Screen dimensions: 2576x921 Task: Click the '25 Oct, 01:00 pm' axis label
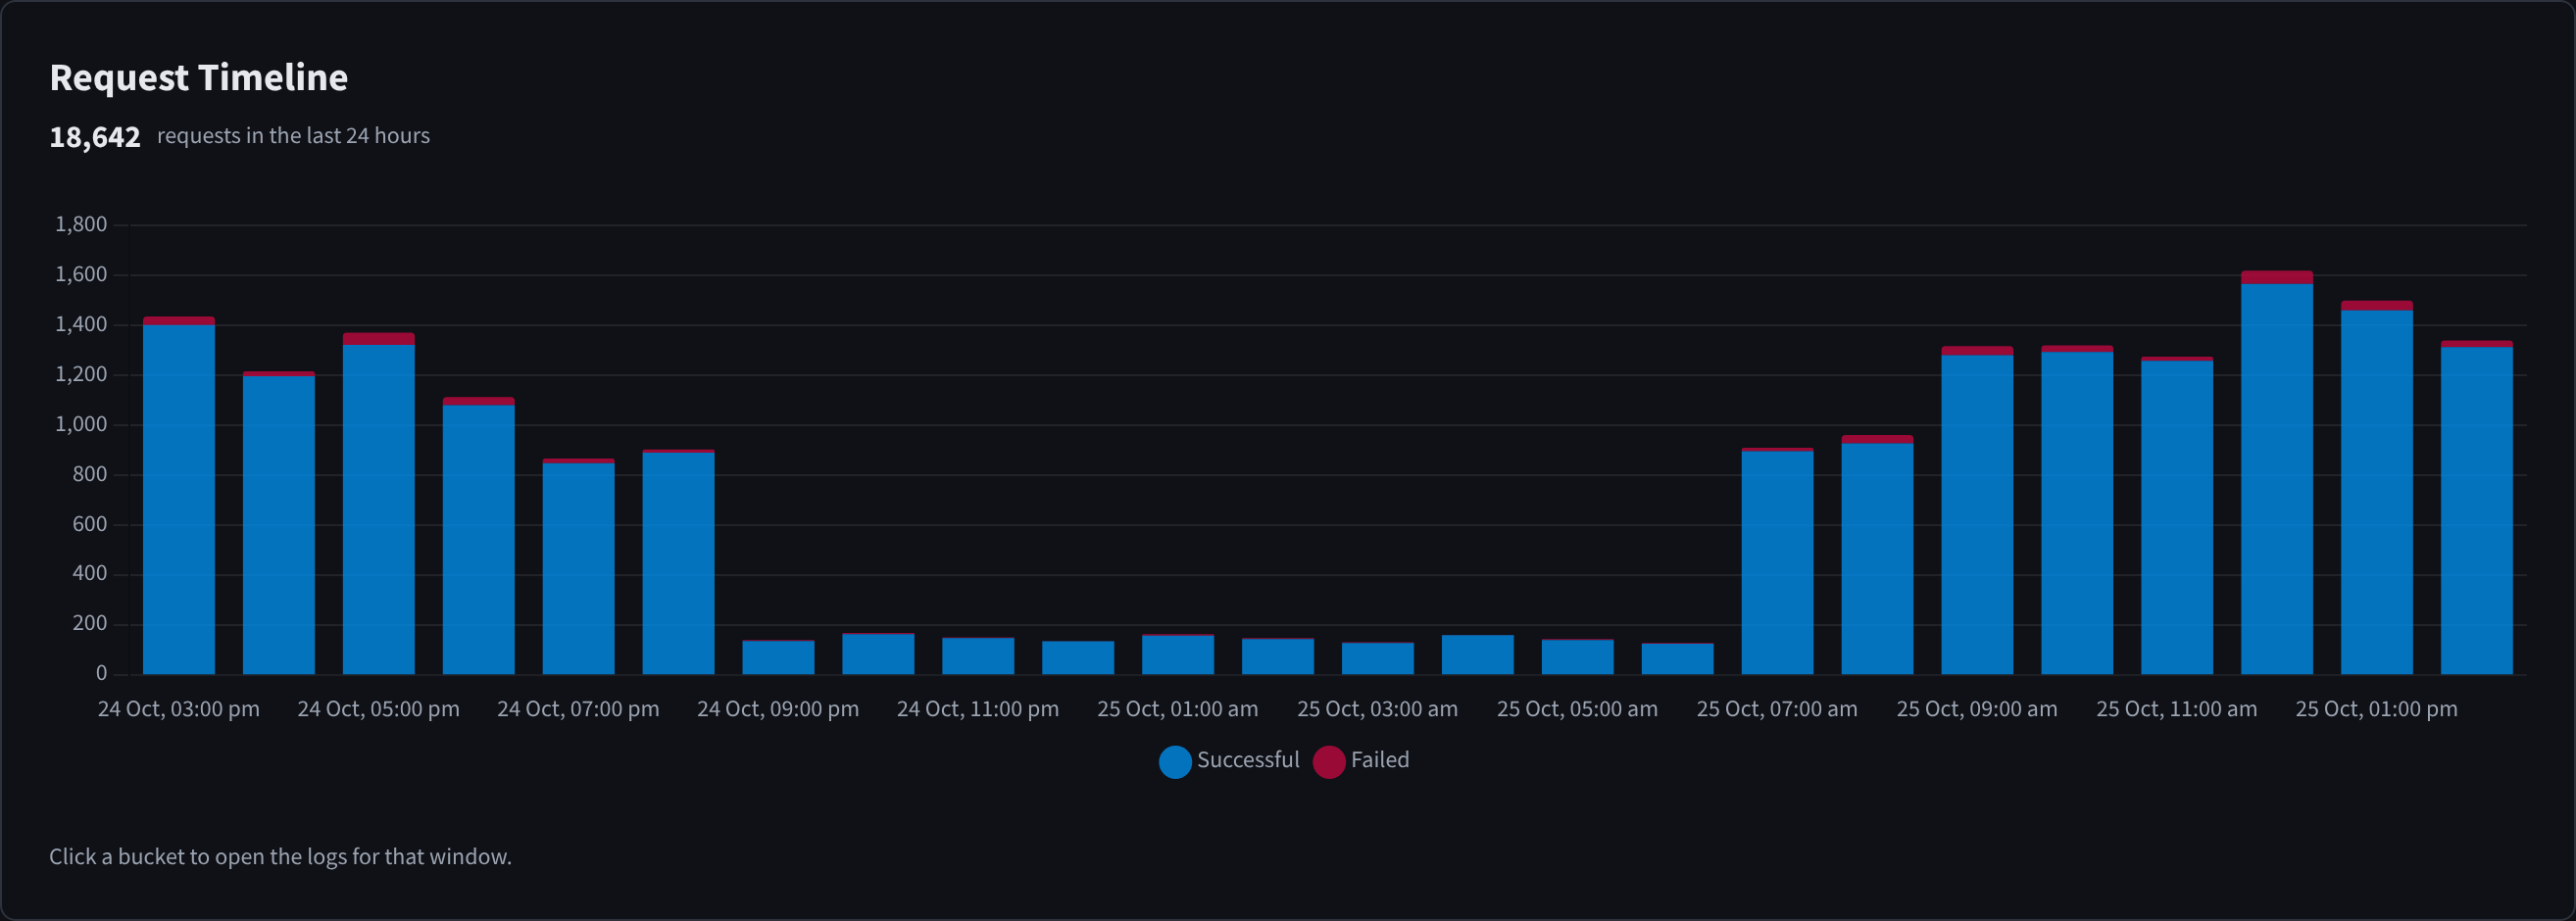[x=2376, y=709]
